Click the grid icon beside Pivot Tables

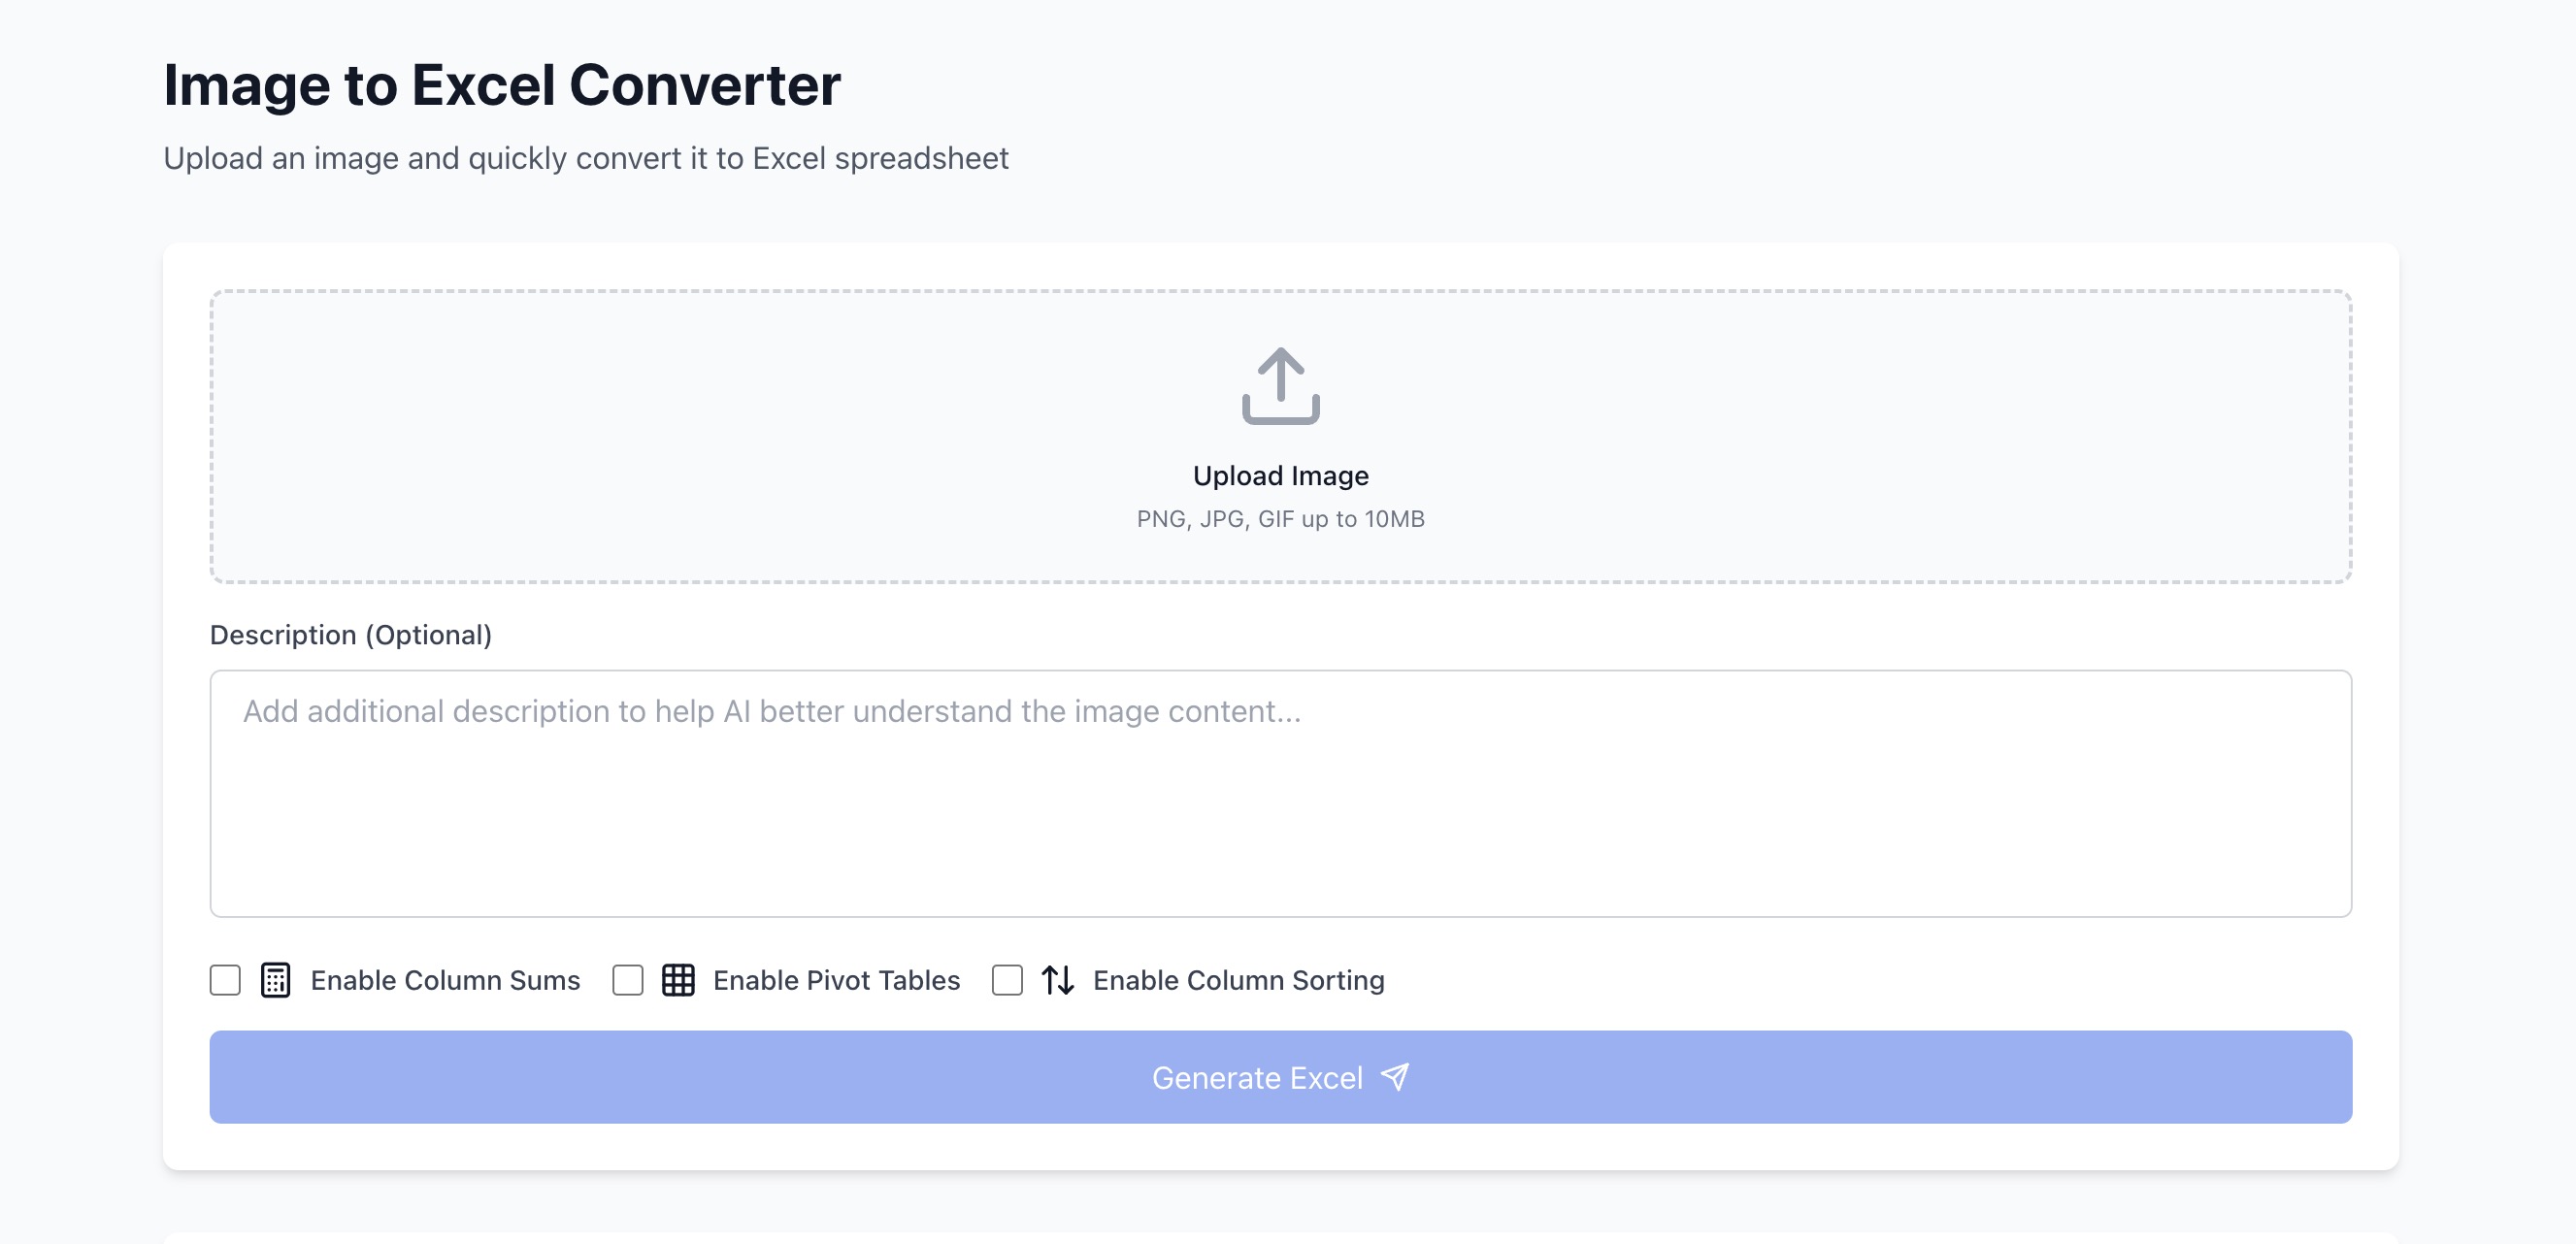pos(678,980)
